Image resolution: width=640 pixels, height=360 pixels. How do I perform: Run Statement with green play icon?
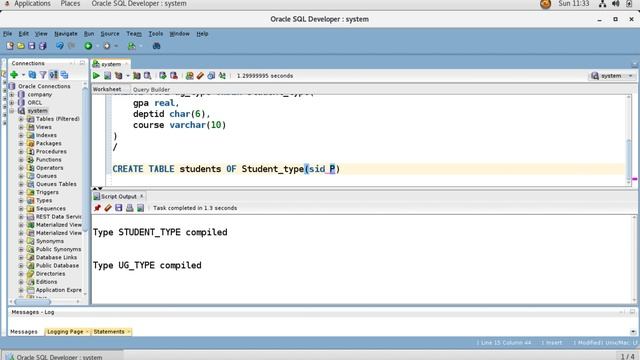tap(96, 76)
